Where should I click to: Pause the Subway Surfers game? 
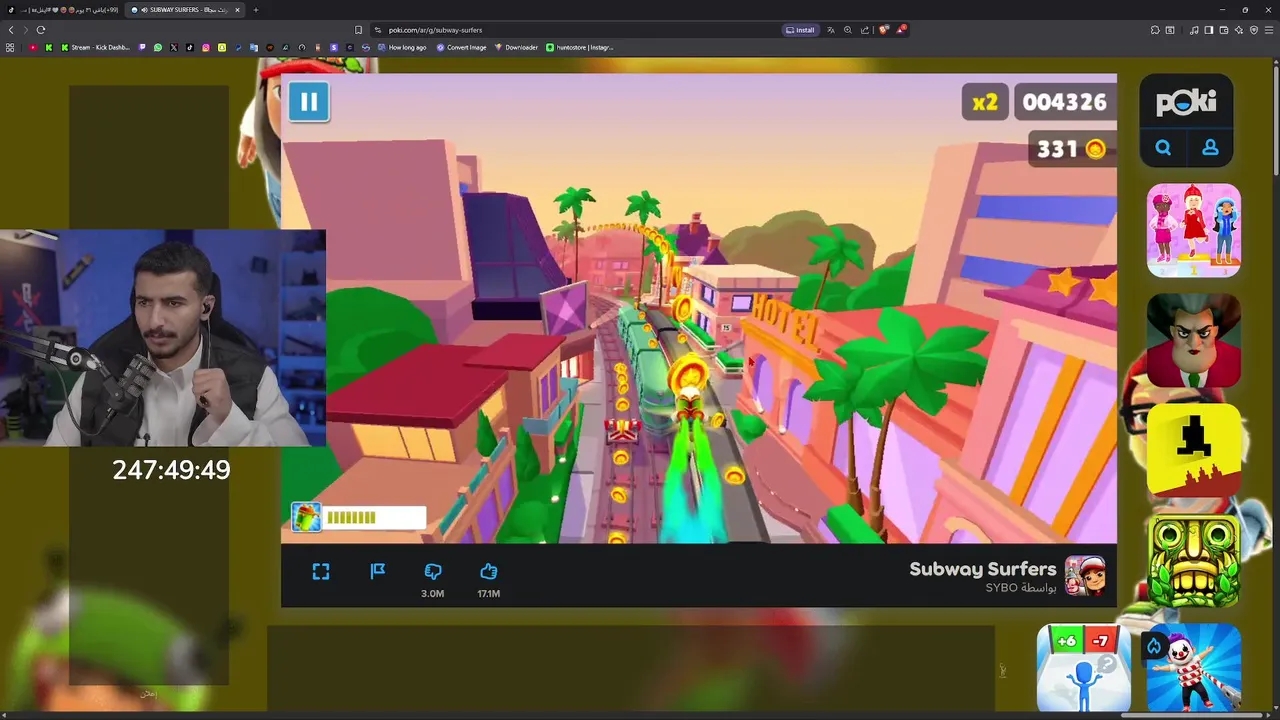click(309, 102)
